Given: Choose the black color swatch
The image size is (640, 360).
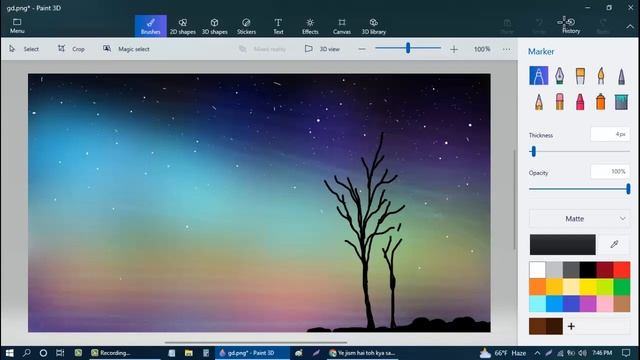Looking at the screenshot, I should click(x=588, y=270).
